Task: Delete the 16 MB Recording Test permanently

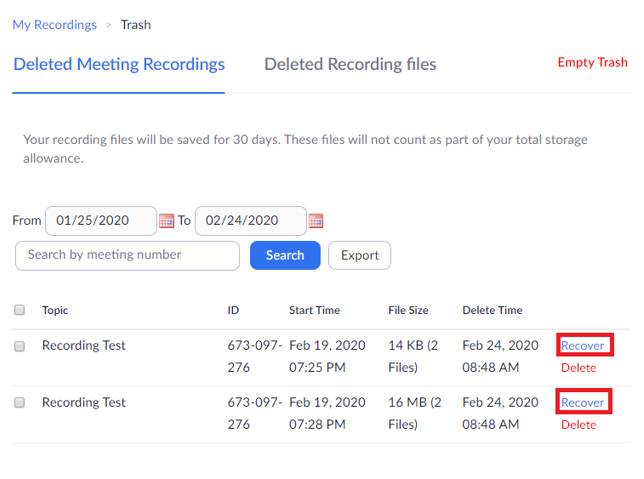Action: coord(578,425)
